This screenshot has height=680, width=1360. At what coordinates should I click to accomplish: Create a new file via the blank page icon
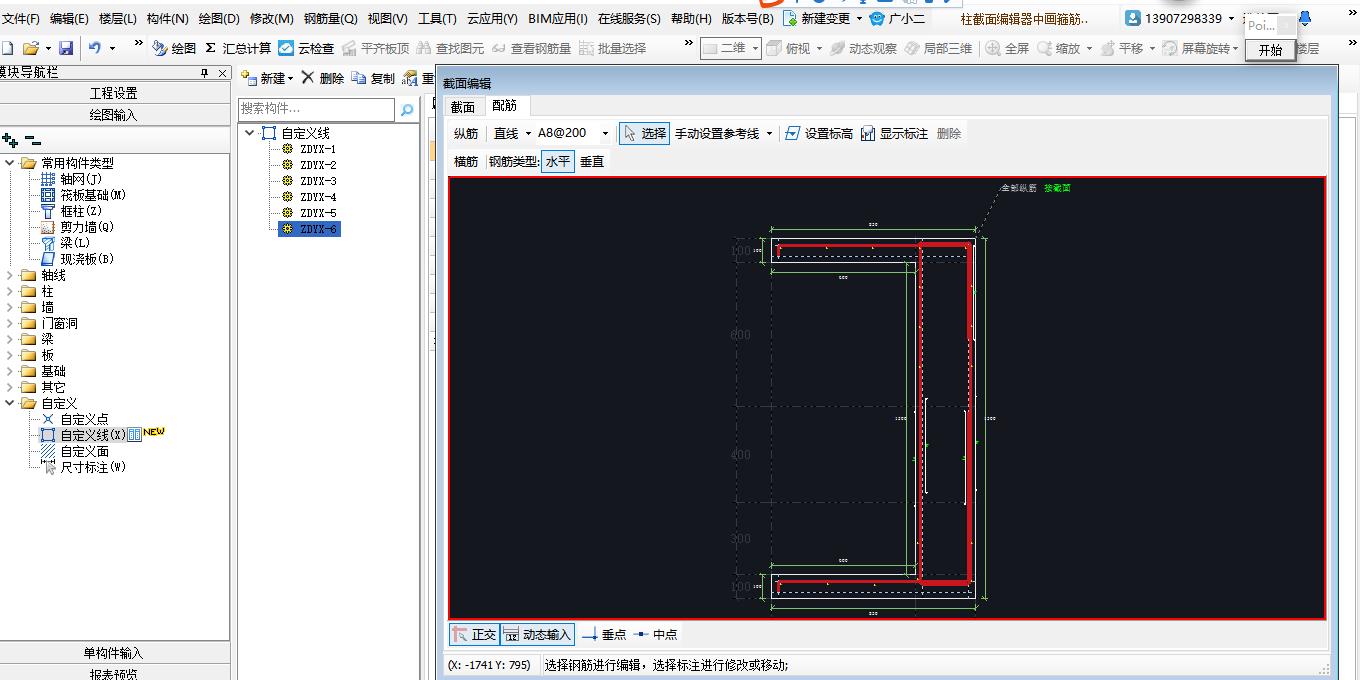click(x=7, y=48)
